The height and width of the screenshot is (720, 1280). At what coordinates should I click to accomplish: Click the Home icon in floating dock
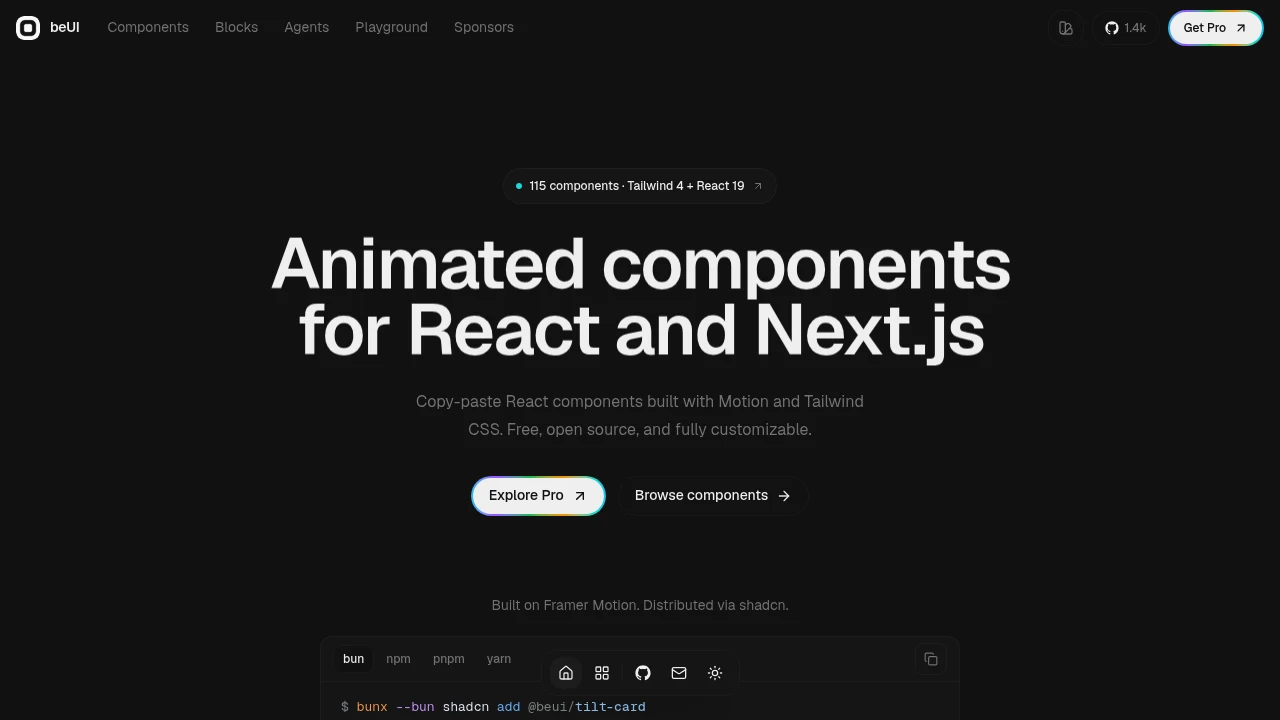pos(566,673)
